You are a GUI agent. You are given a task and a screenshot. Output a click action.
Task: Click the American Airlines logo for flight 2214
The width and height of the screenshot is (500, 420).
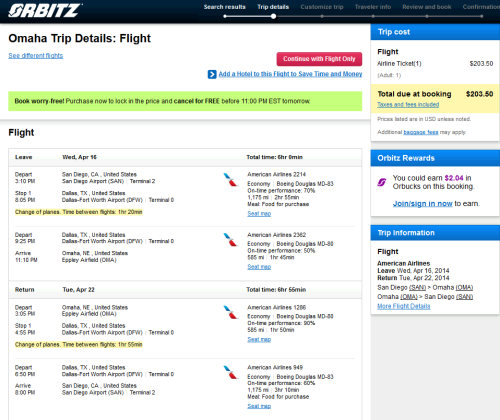tap(230, 179)
